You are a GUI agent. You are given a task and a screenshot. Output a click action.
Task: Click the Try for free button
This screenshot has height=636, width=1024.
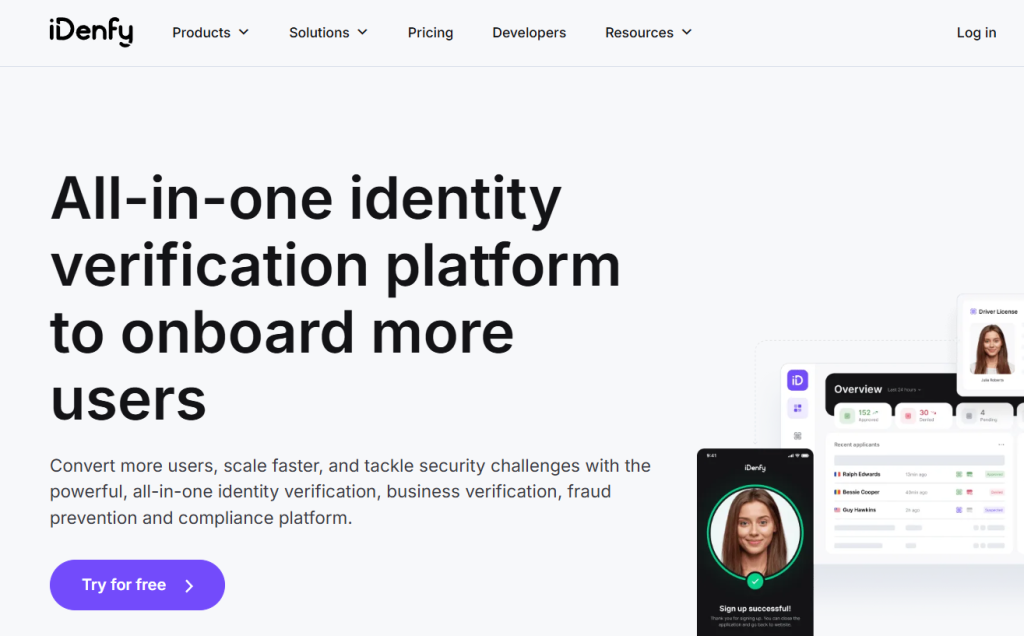tap(137, 585)
